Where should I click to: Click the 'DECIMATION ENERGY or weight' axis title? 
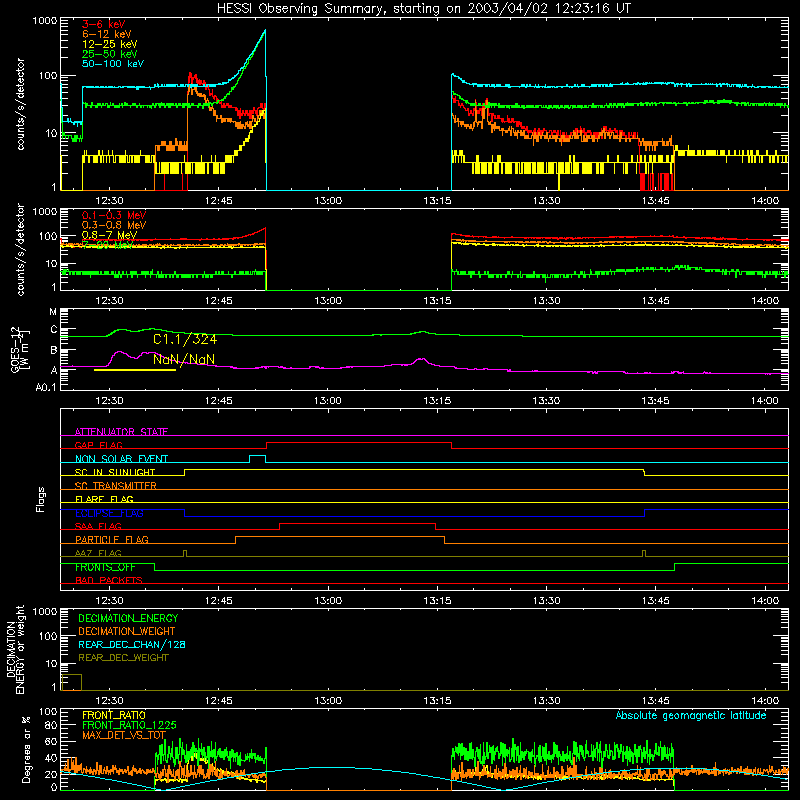click(x=15, y=649)
